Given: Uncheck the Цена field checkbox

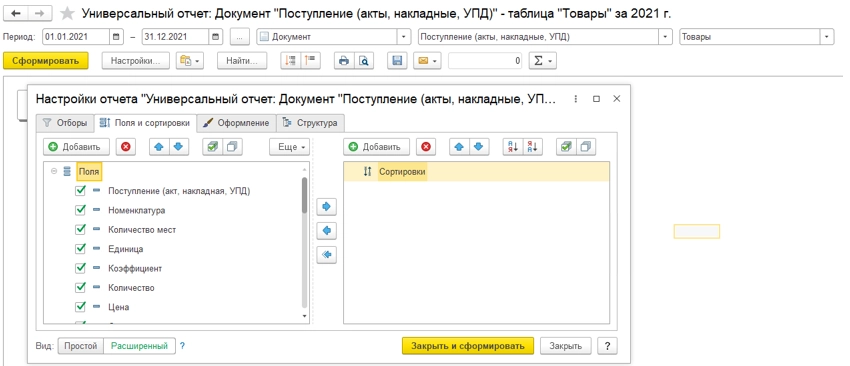Looking at the screenshot, I should [81, 307].
